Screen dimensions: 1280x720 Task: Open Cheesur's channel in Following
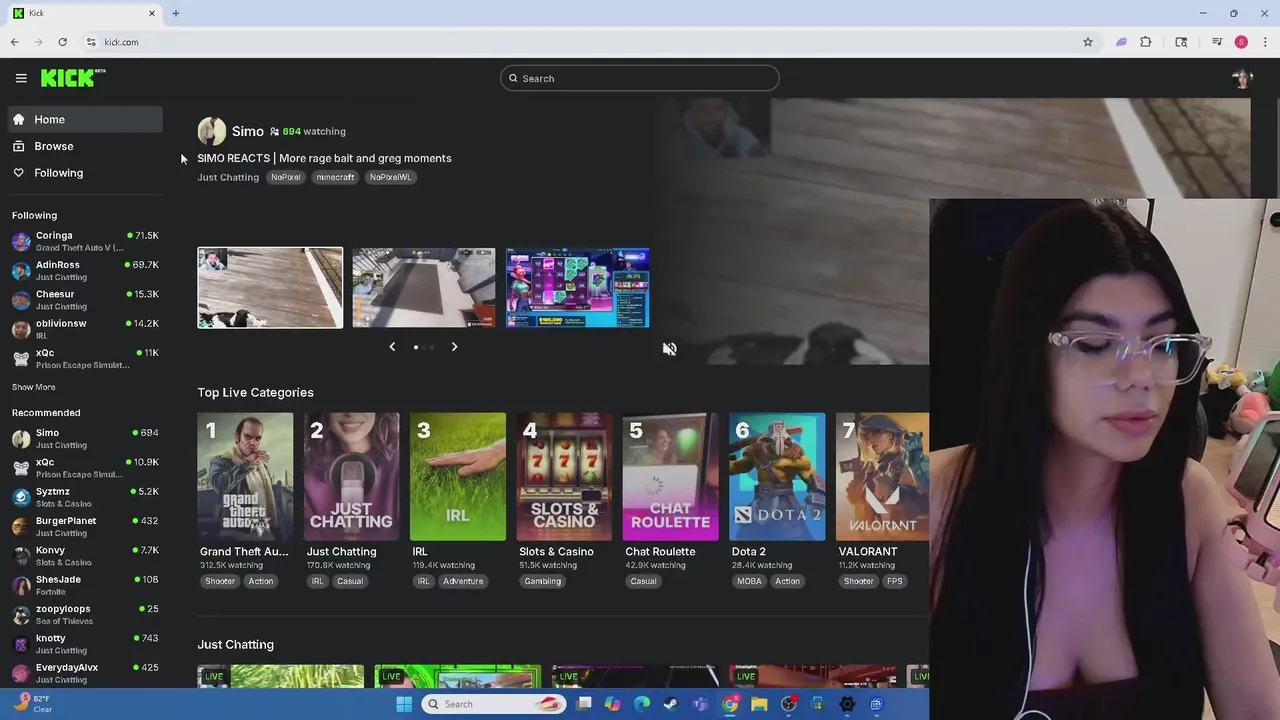pyautogui.click(x=86, y=300)
